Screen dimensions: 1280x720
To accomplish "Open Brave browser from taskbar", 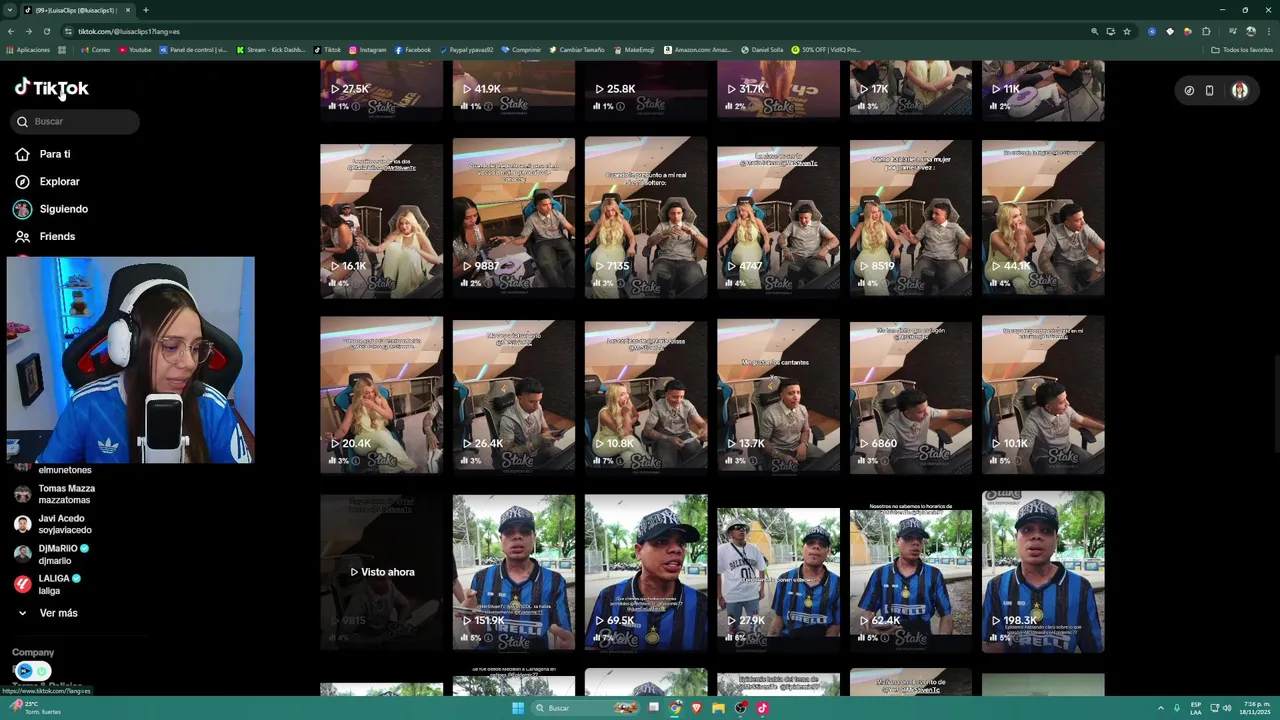I will pos(697,708).
